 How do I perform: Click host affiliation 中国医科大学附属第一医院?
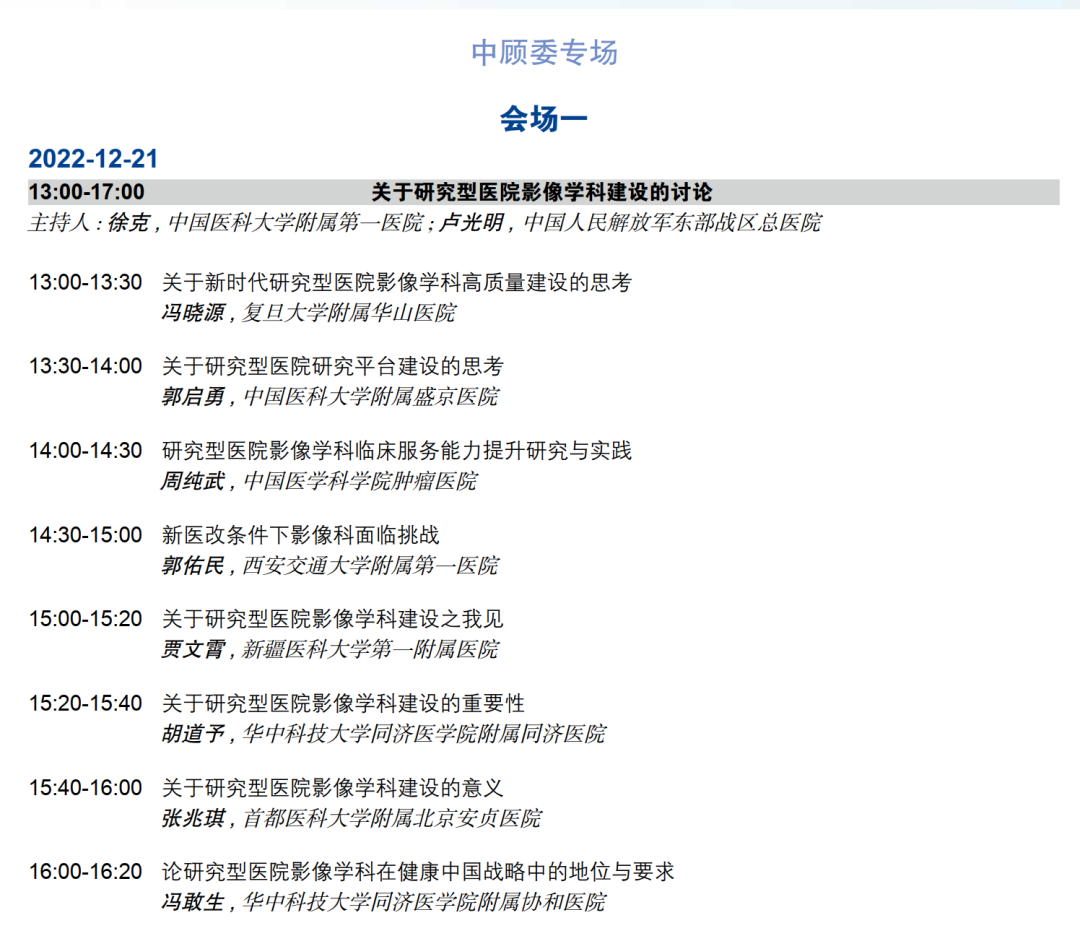[x=295, y=222]
